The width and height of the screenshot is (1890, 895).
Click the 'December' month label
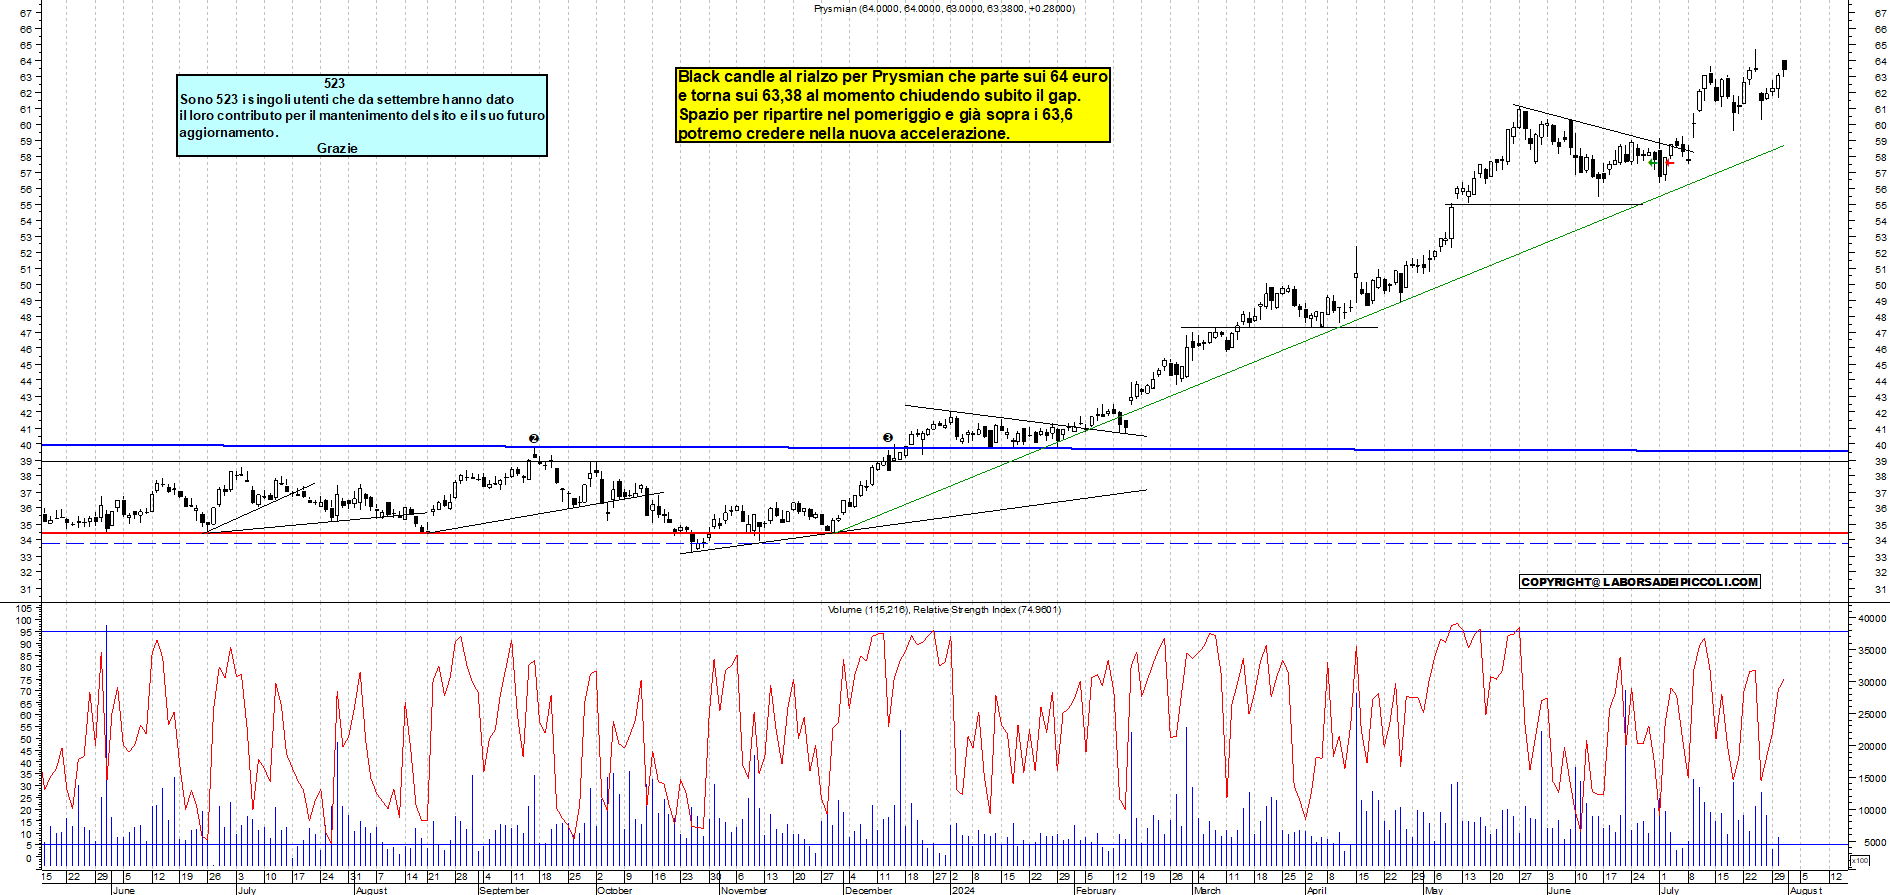868,890
